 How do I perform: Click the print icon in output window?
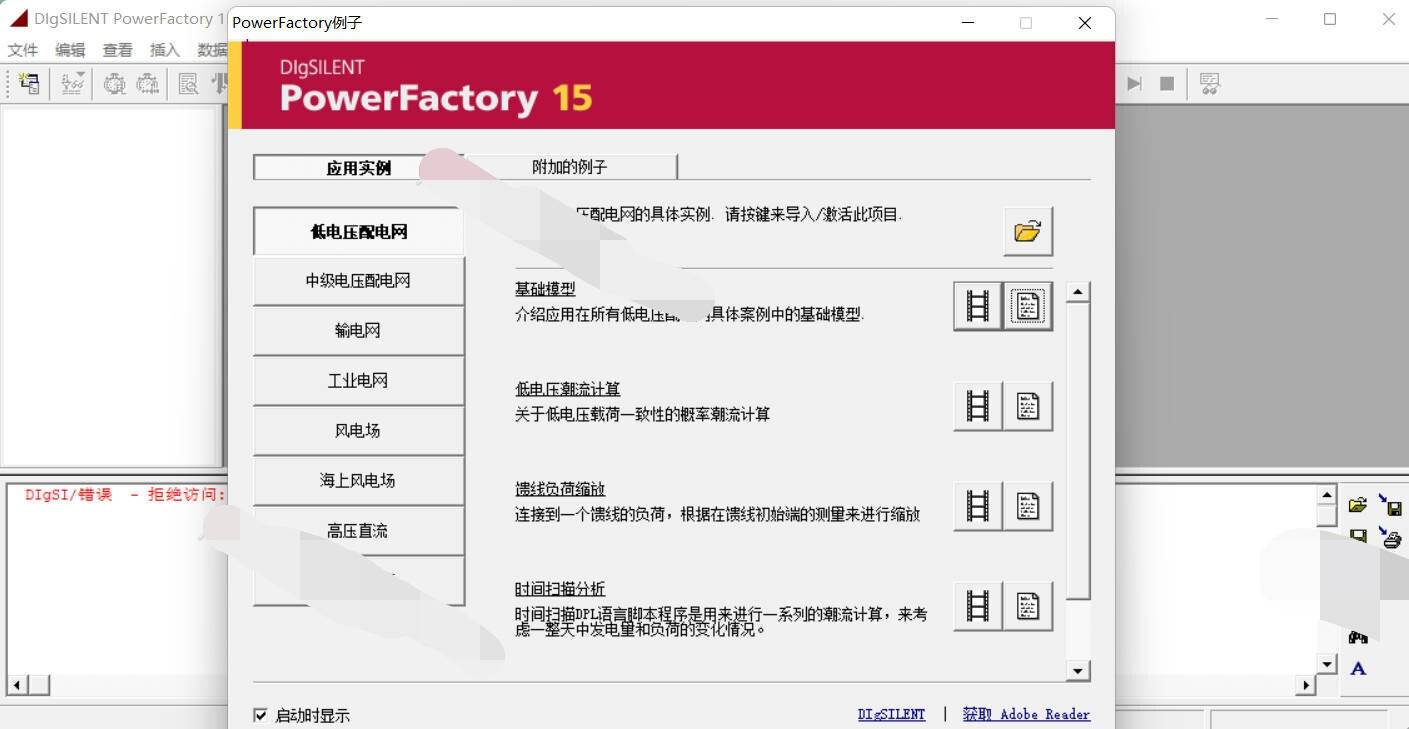click(x=1390, y=537)
